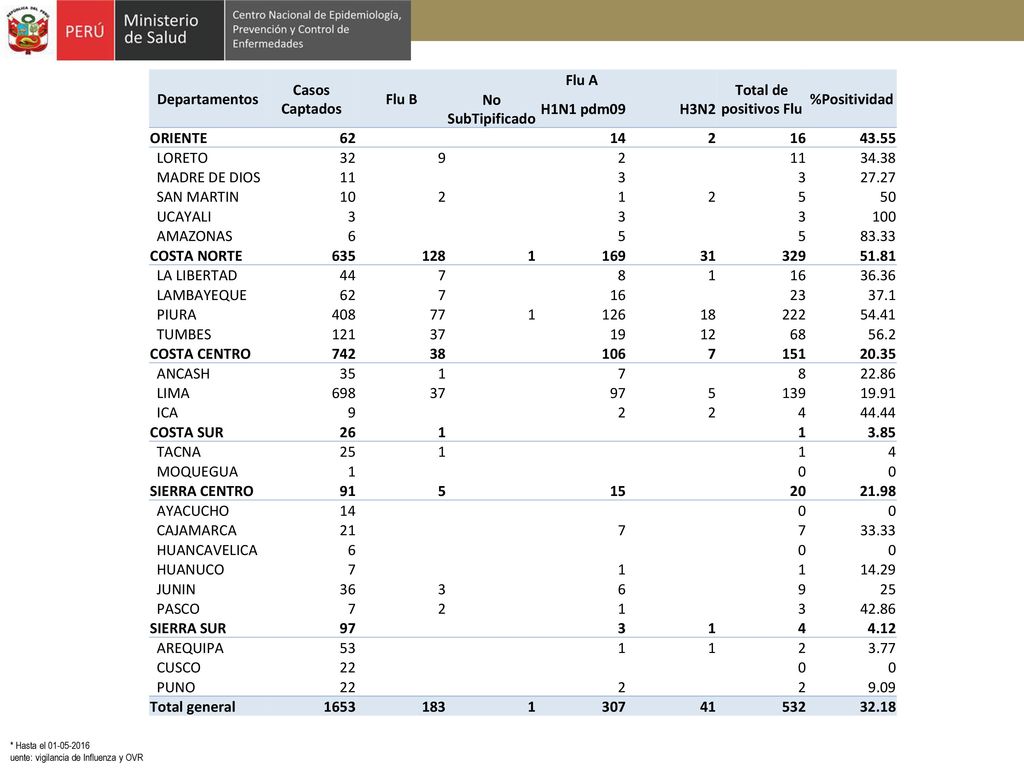Click the 532 total positives value
Viewport: 1024px width, 768px height.
(793, 707)
